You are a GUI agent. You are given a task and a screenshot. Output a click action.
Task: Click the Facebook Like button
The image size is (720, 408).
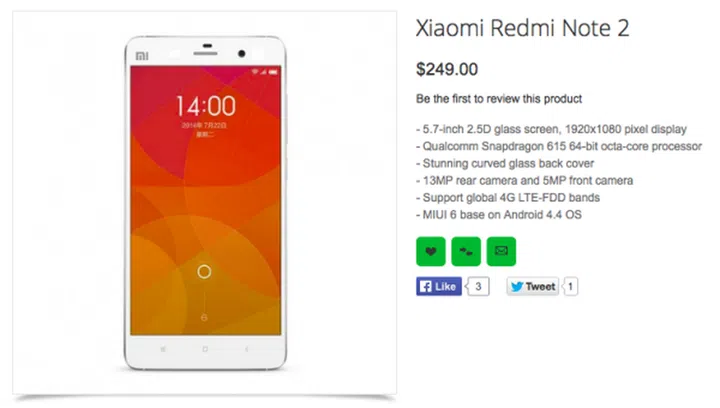439,286
